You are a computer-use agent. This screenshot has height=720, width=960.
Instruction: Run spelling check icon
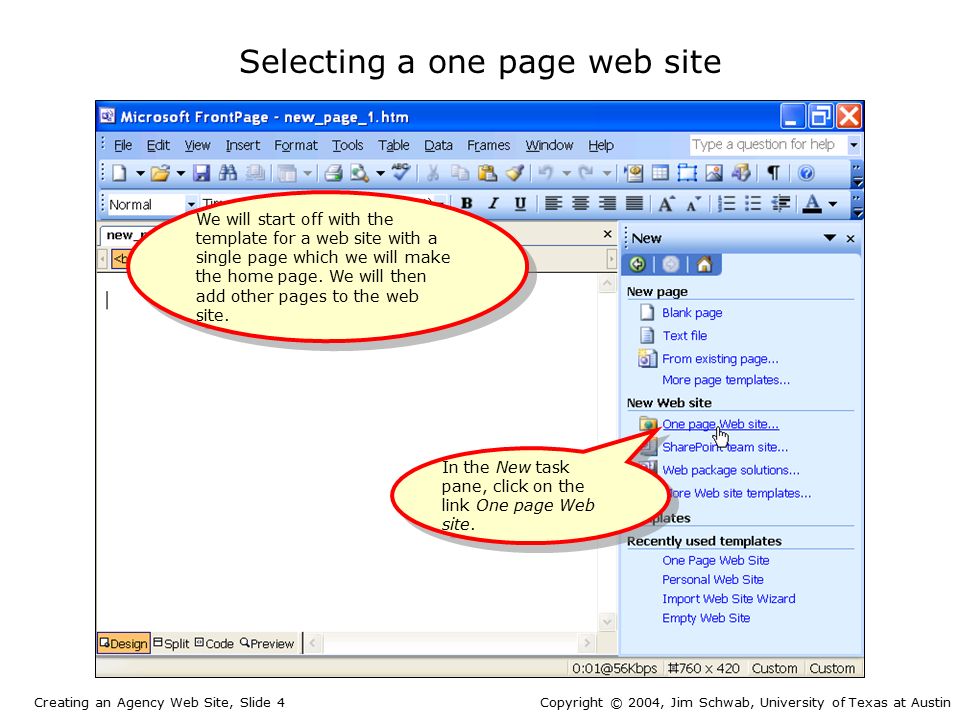pyautogui.click(x=401, y=173)
